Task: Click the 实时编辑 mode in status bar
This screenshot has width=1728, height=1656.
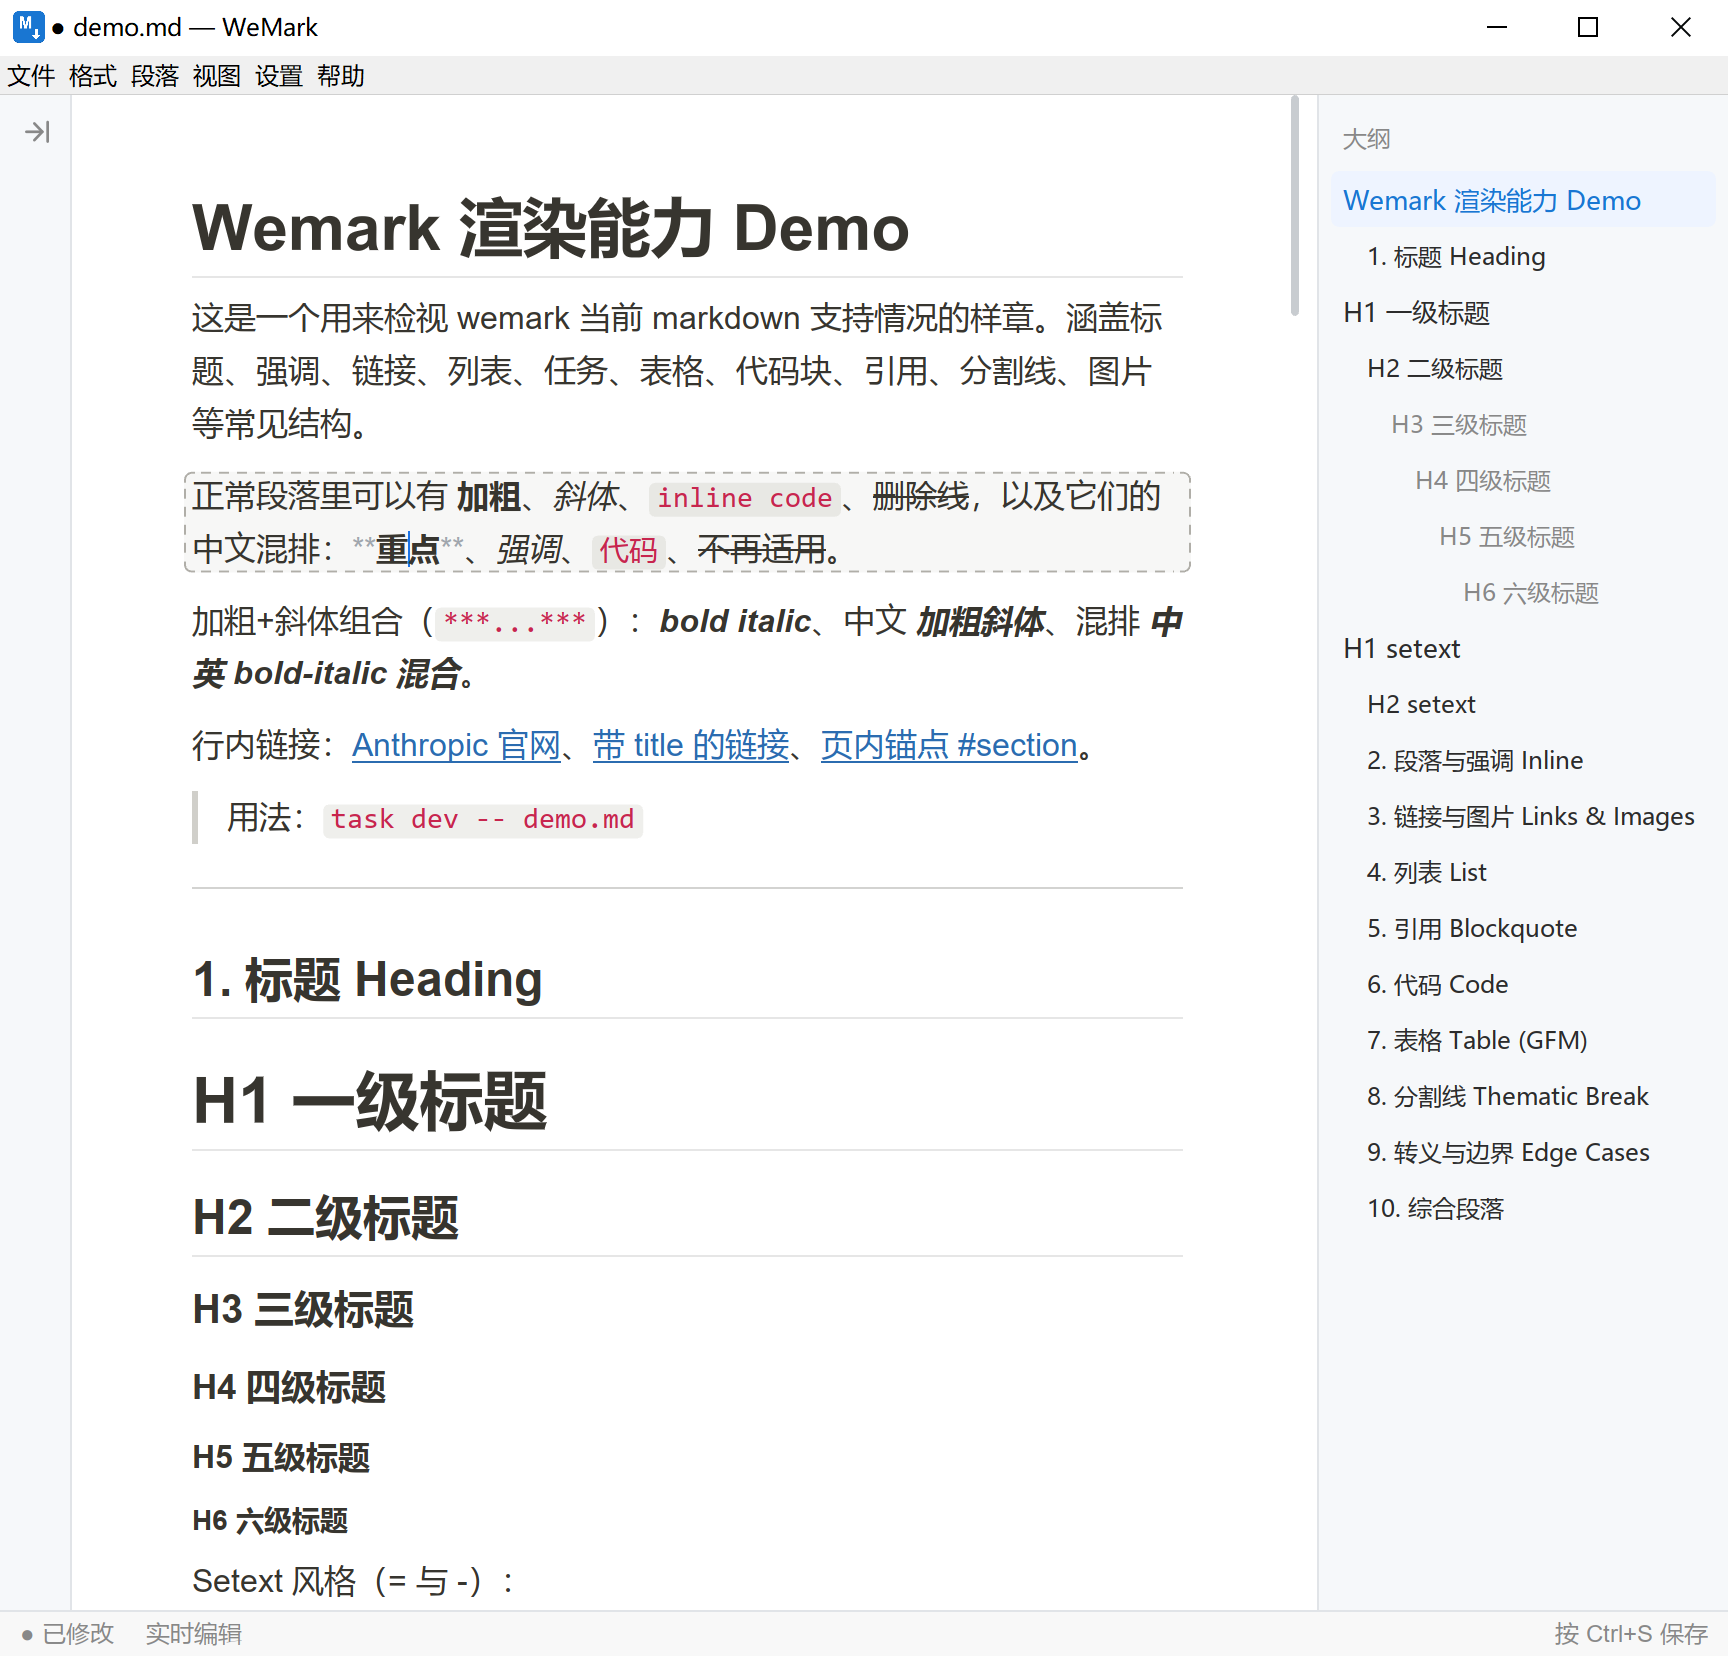Action: (194, 1634)
